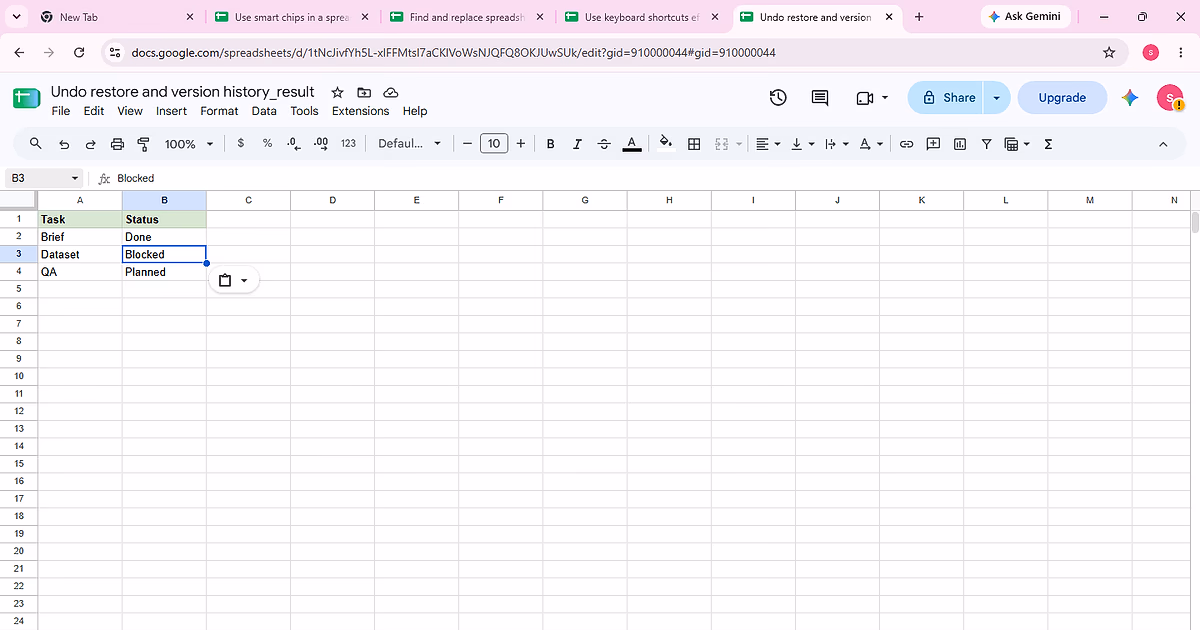The width and height of the screenshot is (1200, 630).
Task: Insert a comment from the toolbar
Action: [933, 144]
